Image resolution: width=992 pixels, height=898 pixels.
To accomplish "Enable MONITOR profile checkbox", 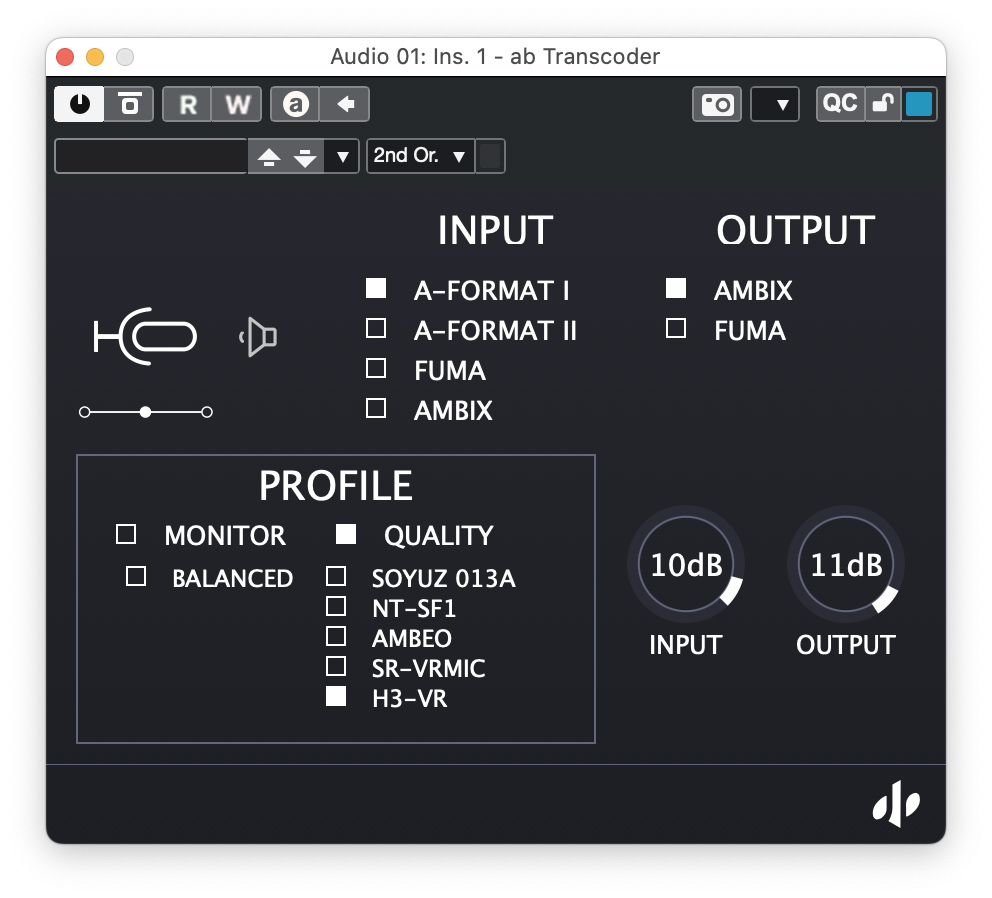I will point(126,533).
